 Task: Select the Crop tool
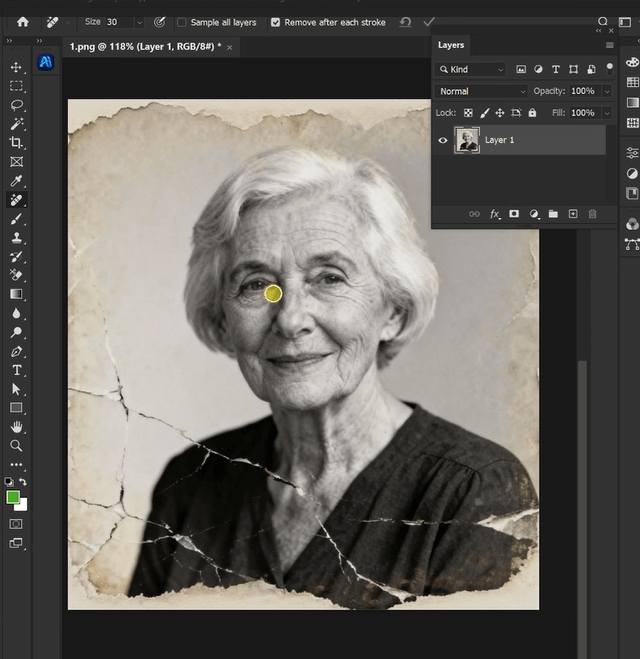coord(16,142)
